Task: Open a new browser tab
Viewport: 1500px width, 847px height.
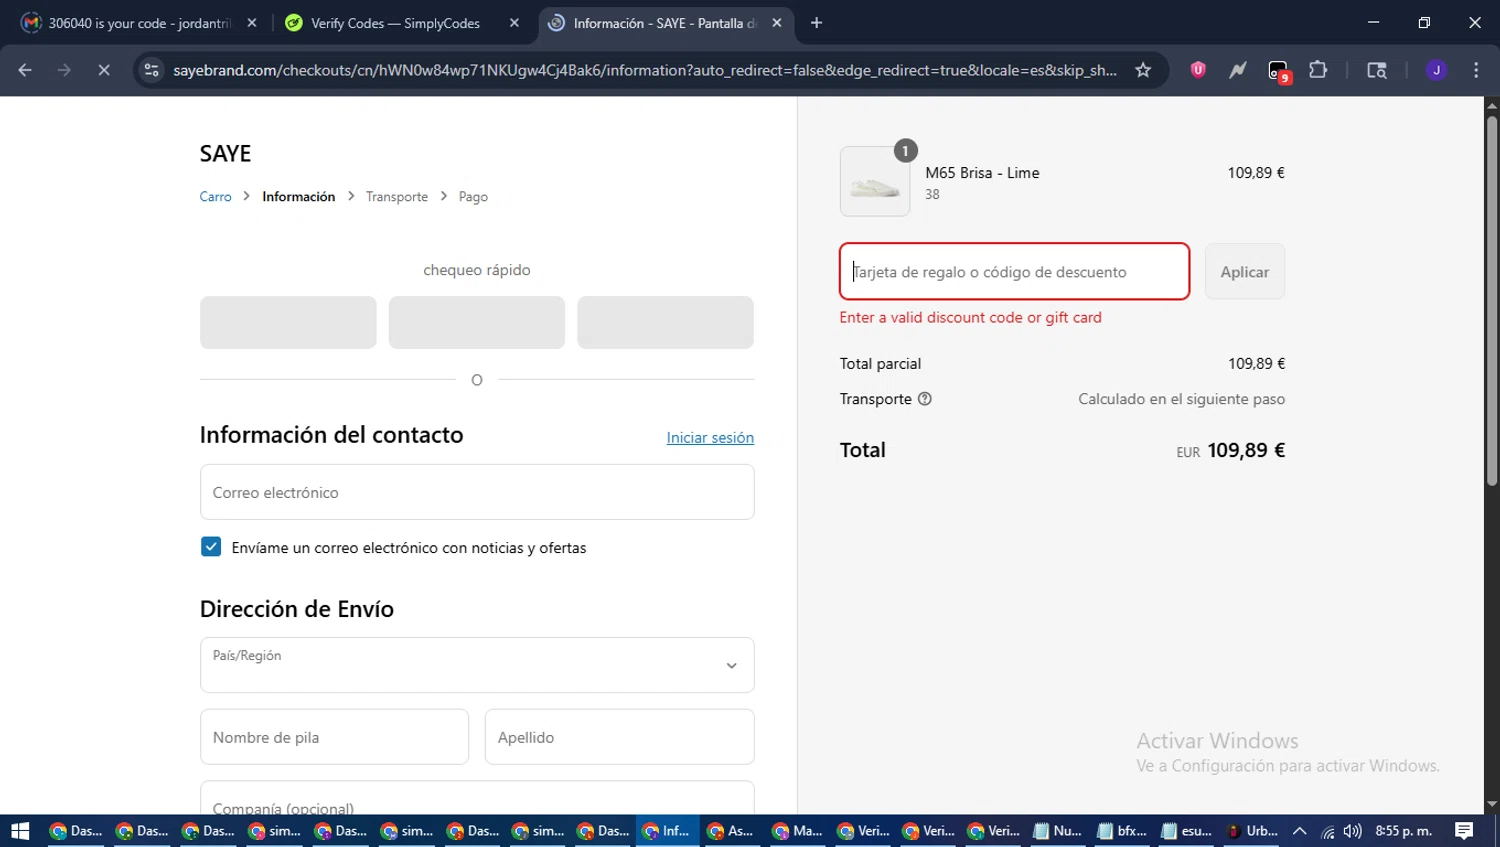Action: pos(816,23)
